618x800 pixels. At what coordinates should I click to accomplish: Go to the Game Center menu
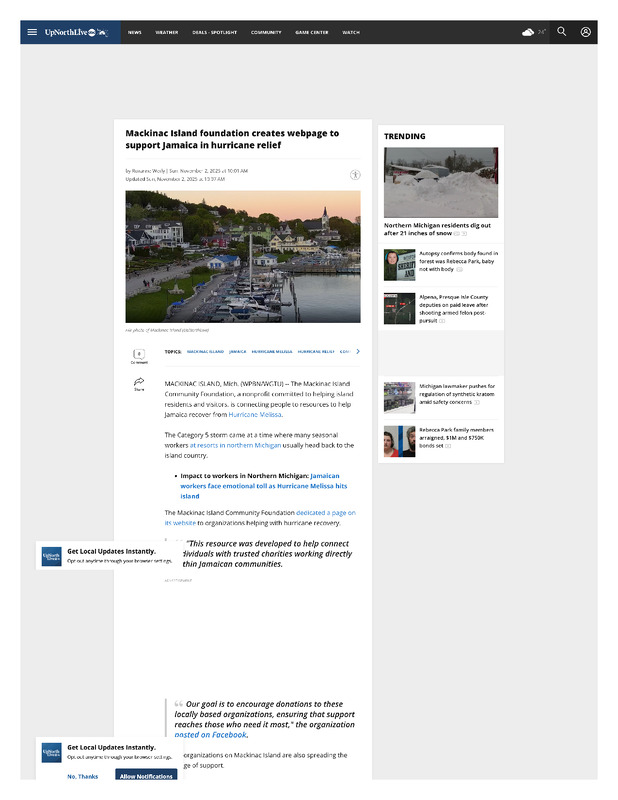[311, 32]
